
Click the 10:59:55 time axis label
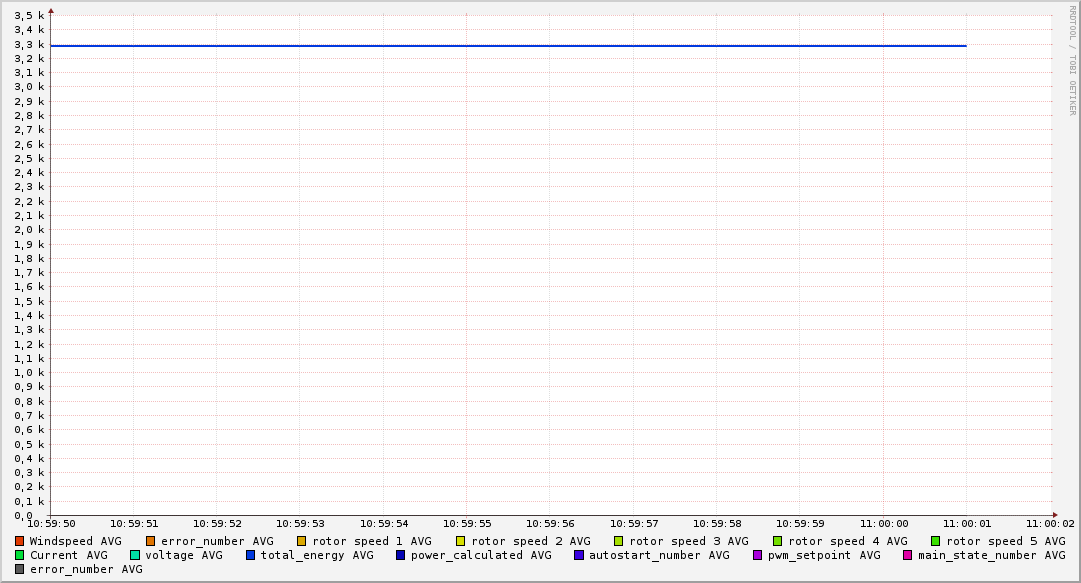point(467,523)
